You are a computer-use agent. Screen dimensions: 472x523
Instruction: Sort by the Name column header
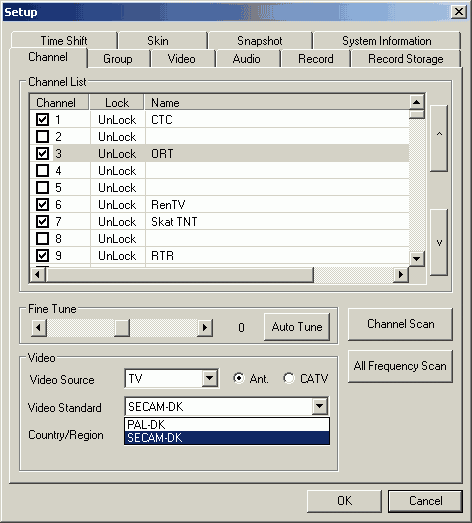coord(277,102)
